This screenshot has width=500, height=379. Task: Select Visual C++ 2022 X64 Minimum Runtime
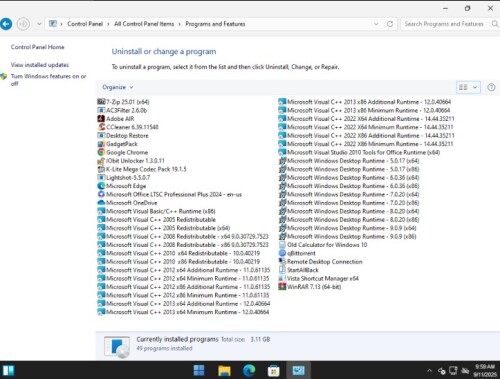pos(366,127)
